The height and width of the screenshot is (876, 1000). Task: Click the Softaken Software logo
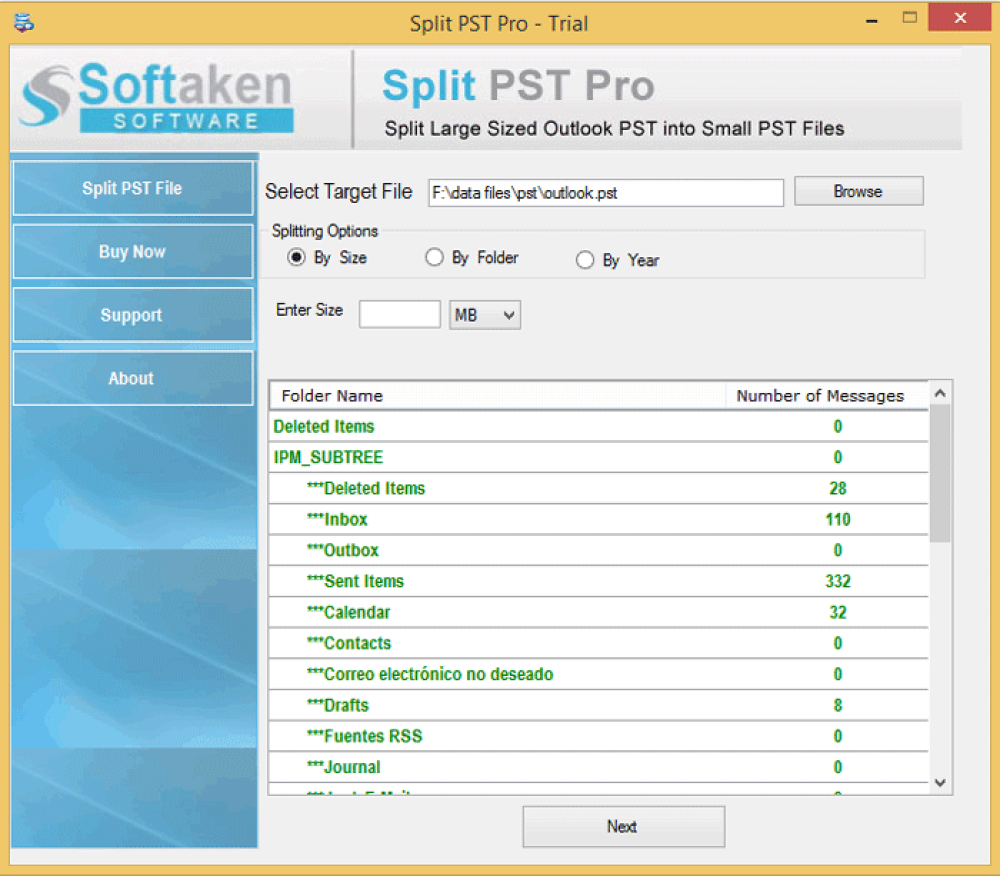156,98
